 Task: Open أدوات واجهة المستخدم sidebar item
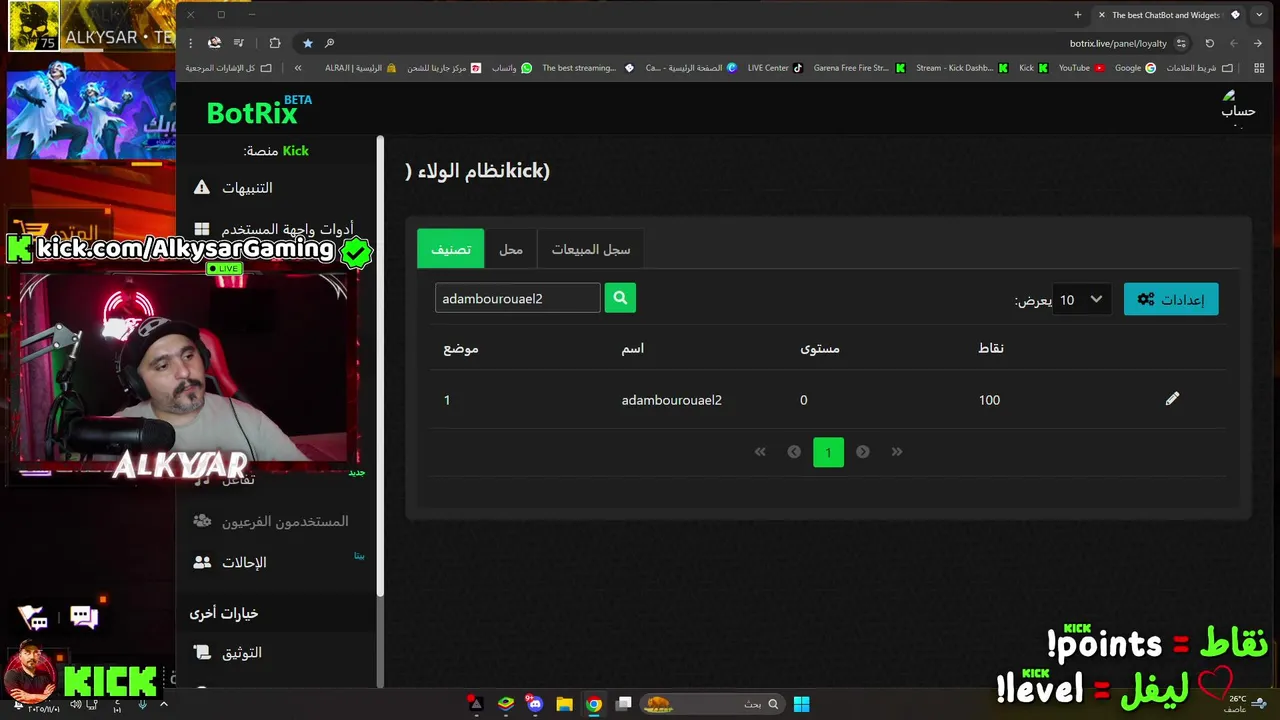coord(287,229)
